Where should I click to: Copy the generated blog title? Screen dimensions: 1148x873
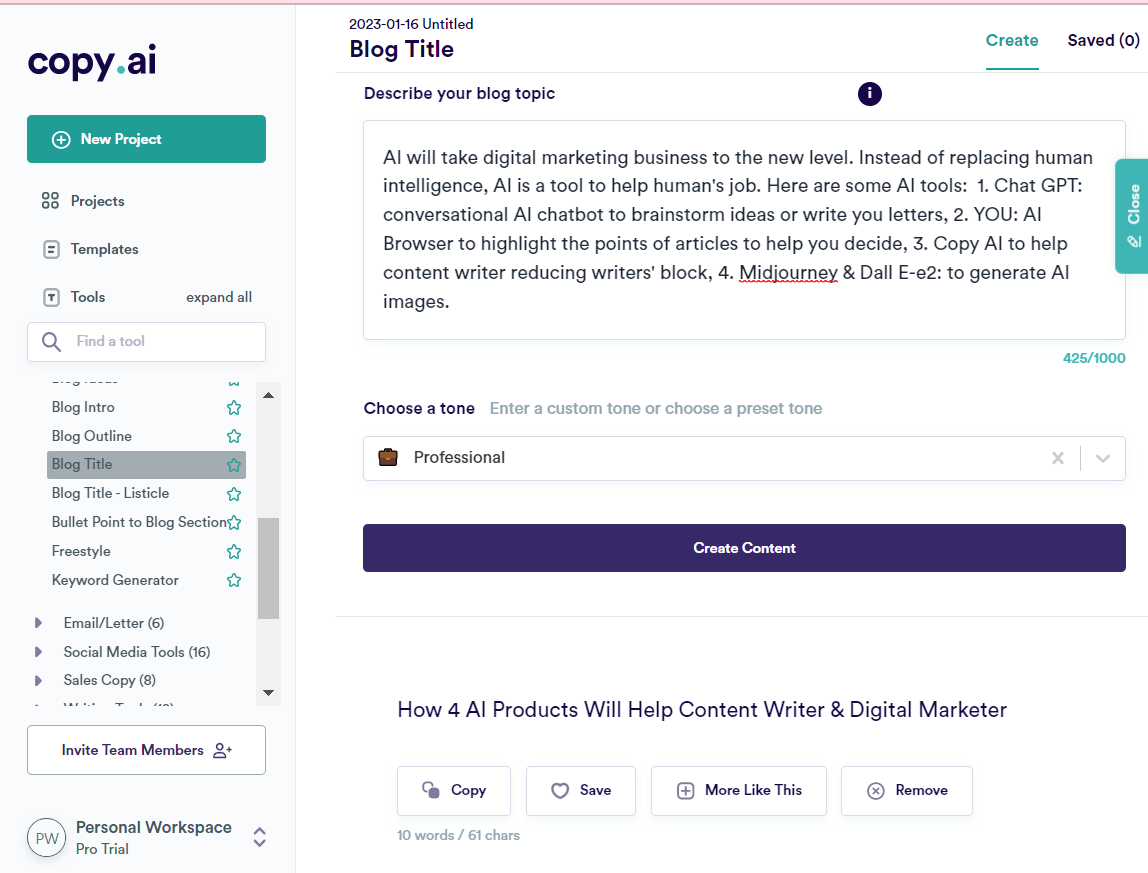(x=454, y=790)
